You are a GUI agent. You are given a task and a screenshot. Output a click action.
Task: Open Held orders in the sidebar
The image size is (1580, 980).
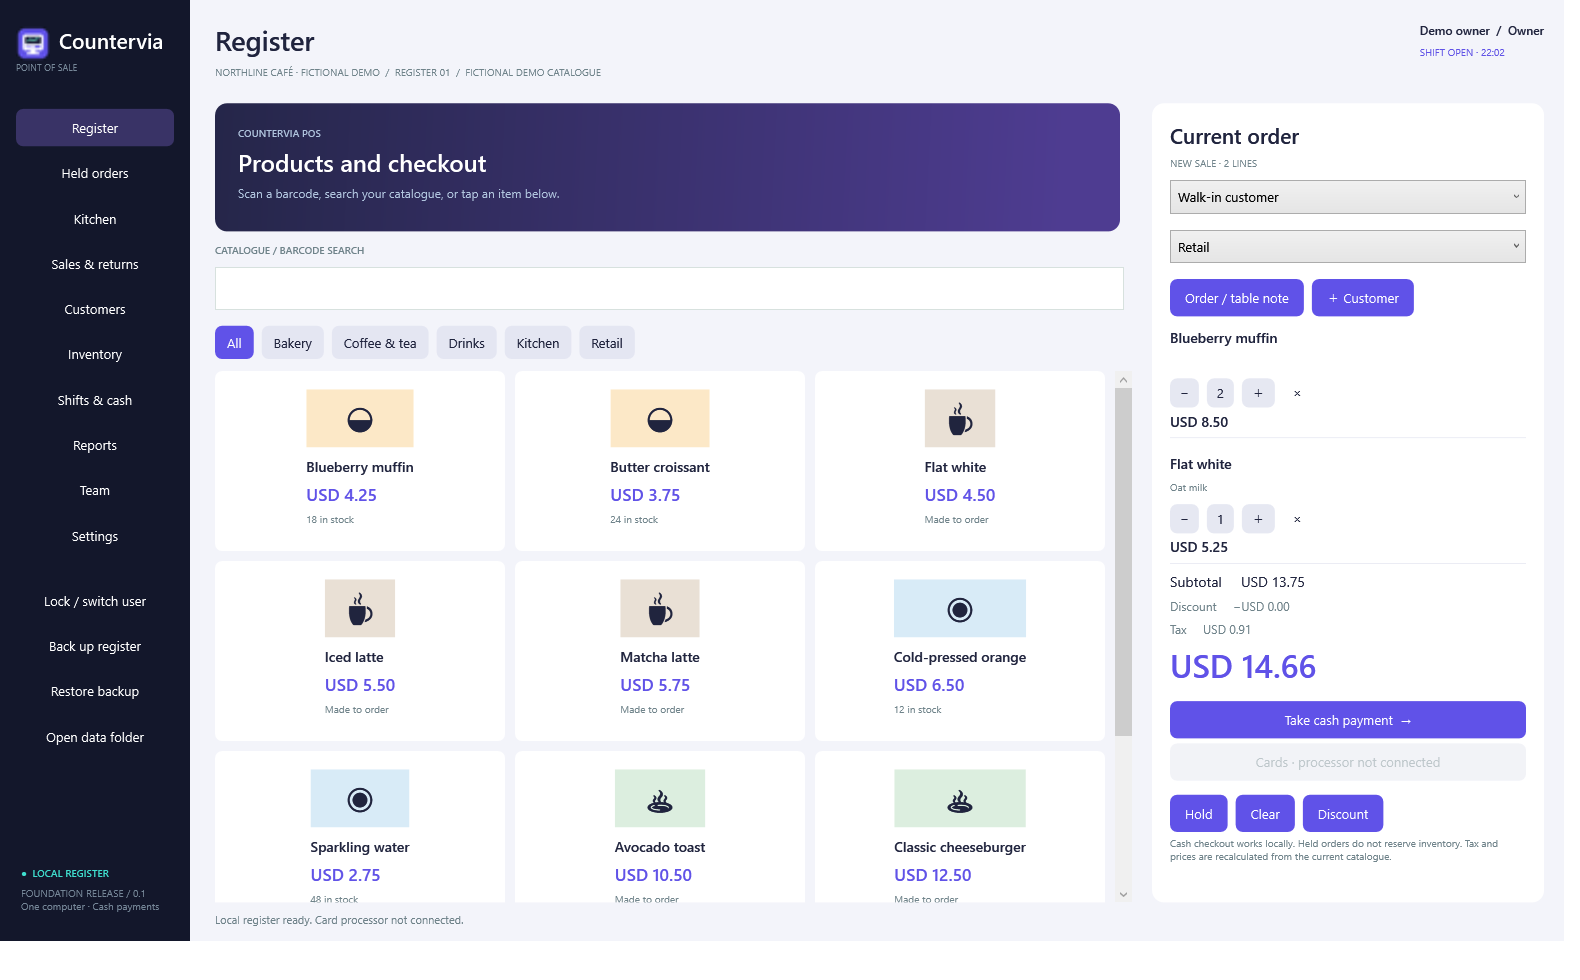pos(95,174)
